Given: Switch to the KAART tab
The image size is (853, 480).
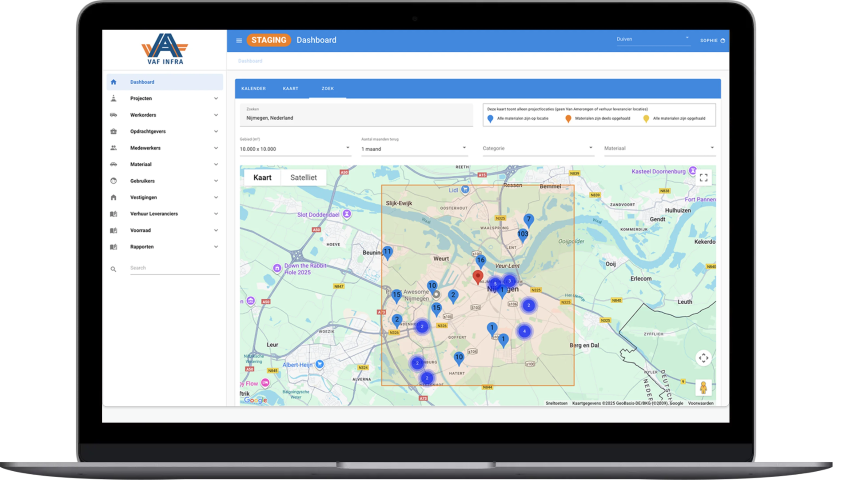Looking at the screenshot, I should tap(290, 89).
